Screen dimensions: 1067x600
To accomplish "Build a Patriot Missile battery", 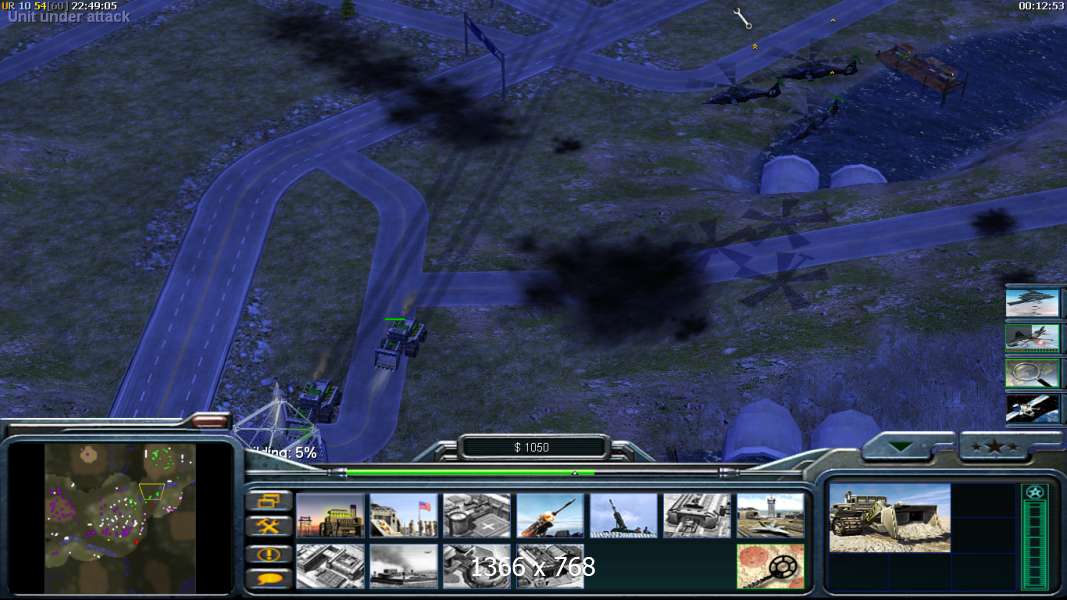I will point(551,515).
